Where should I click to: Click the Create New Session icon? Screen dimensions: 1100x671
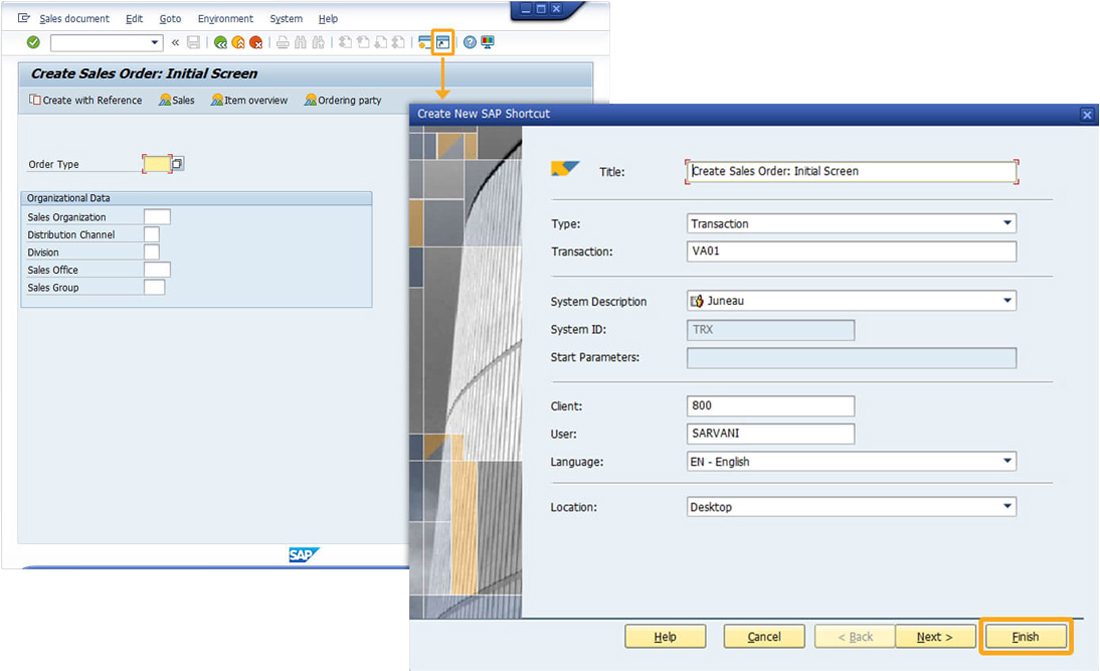[425, 42]
